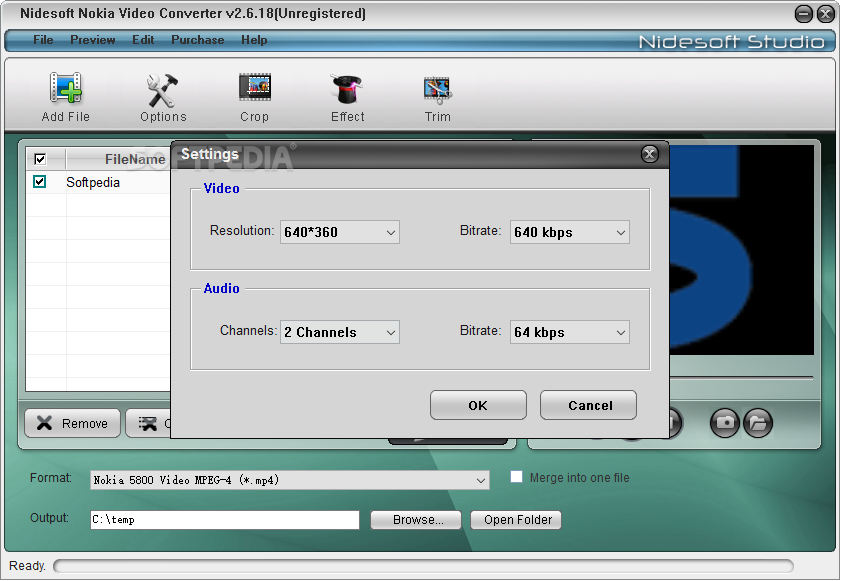Click the snapshot camera icon
841x581 pixels.
pyautogui.click(x=725, y=422)
